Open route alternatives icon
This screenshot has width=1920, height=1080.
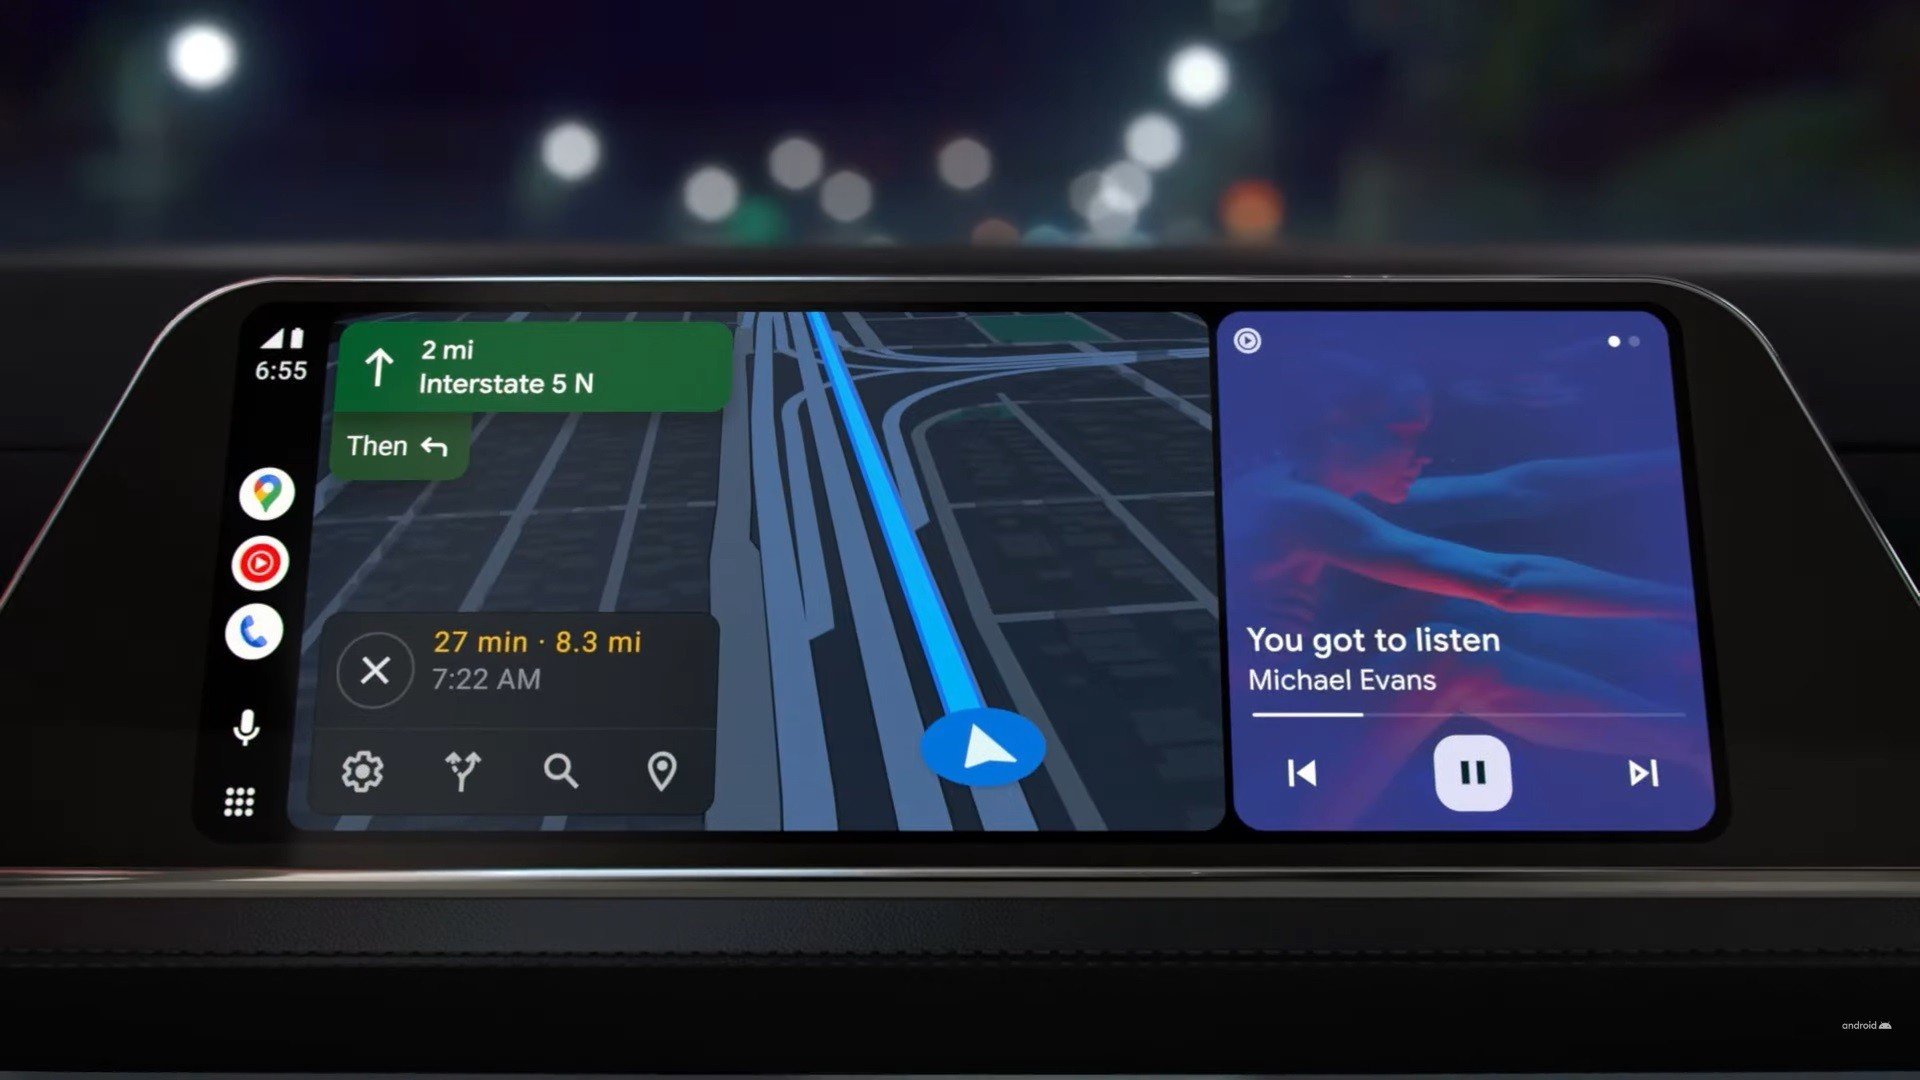[x=463, y=771]
